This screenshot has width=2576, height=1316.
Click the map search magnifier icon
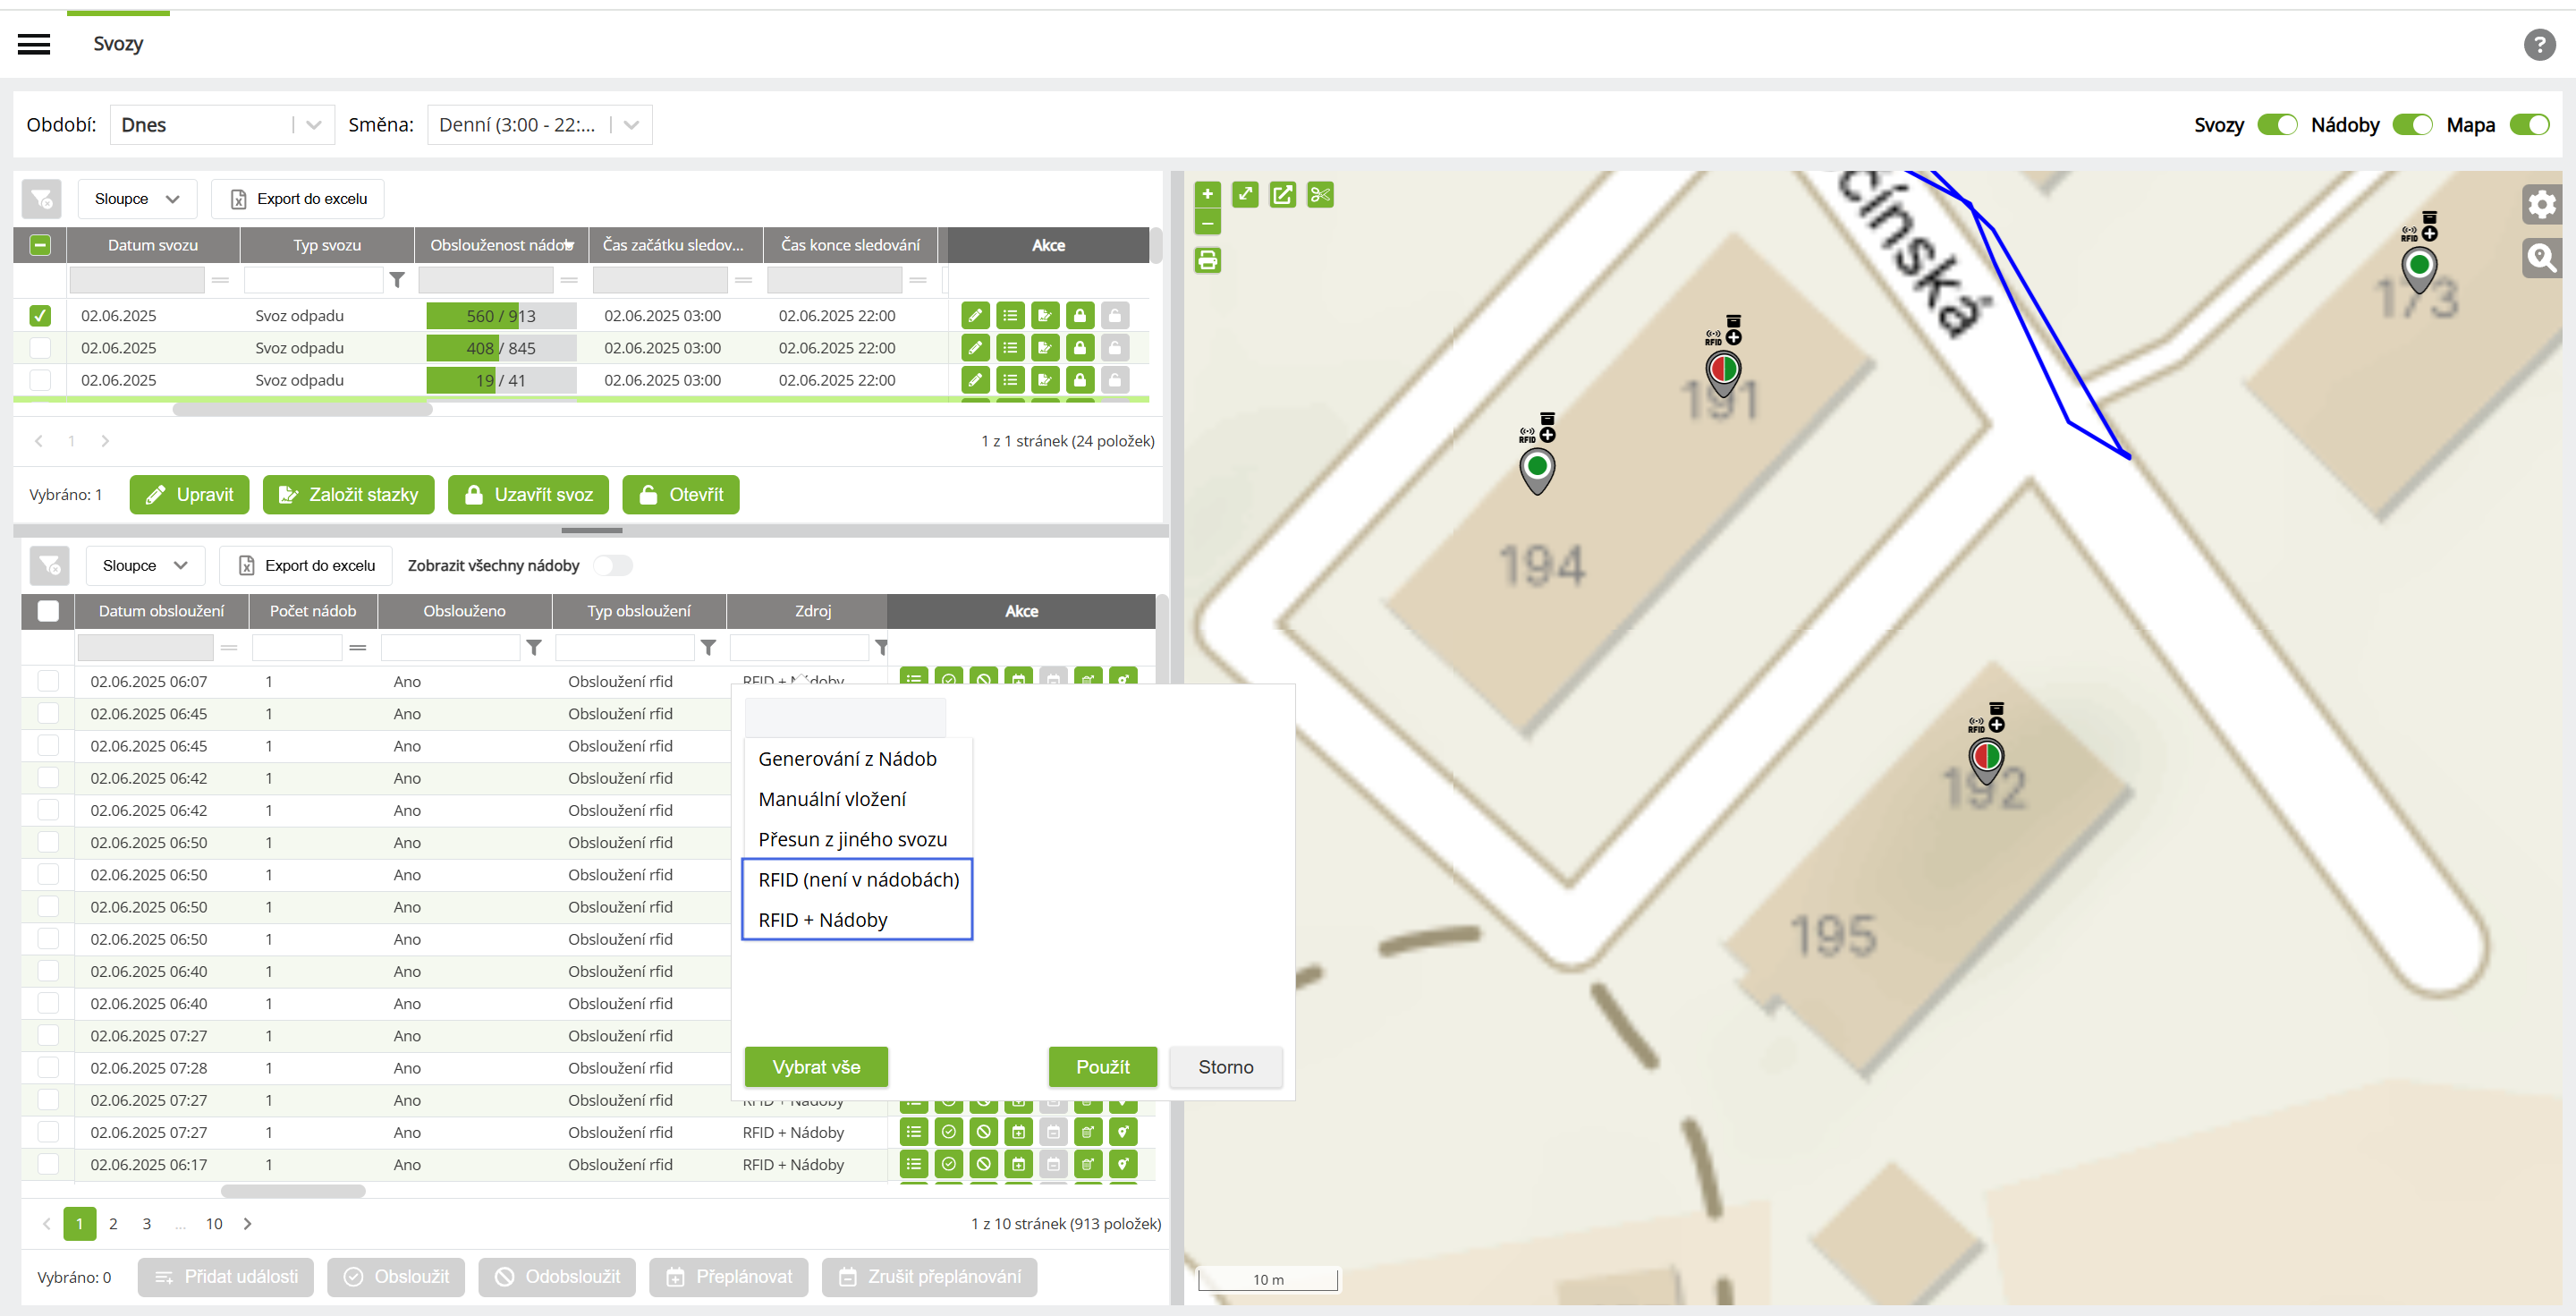pyautogui.click(x=2541, y=258)
